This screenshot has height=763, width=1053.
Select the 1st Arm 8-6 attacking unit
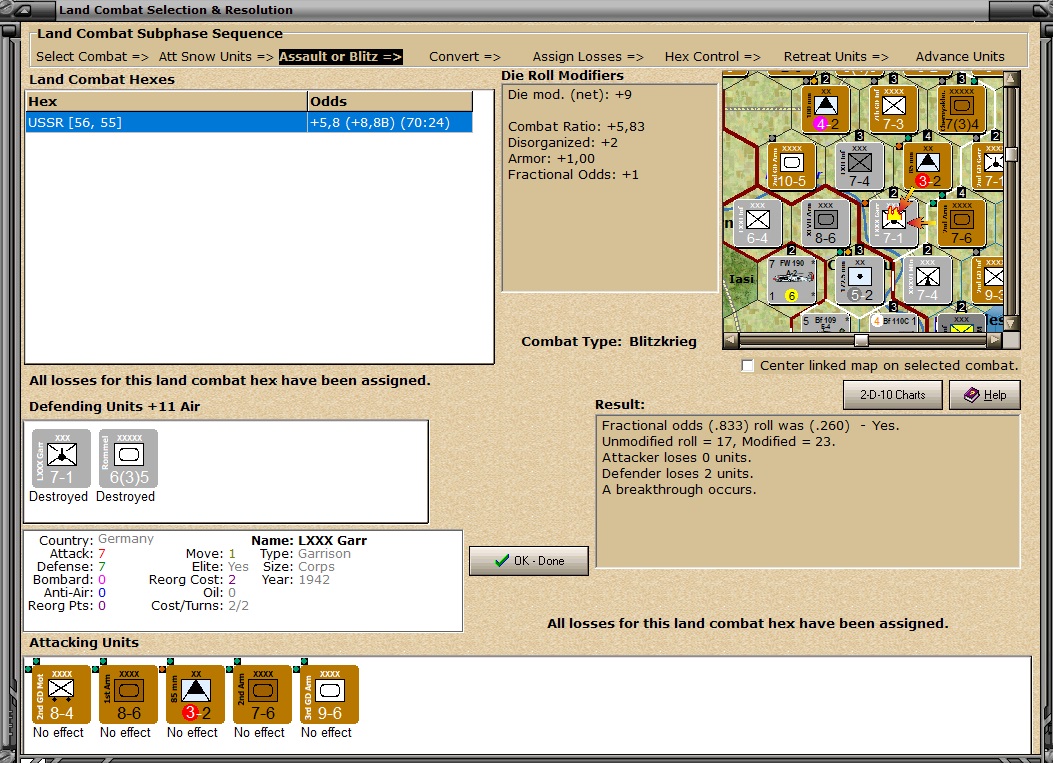tap(124, 694)
